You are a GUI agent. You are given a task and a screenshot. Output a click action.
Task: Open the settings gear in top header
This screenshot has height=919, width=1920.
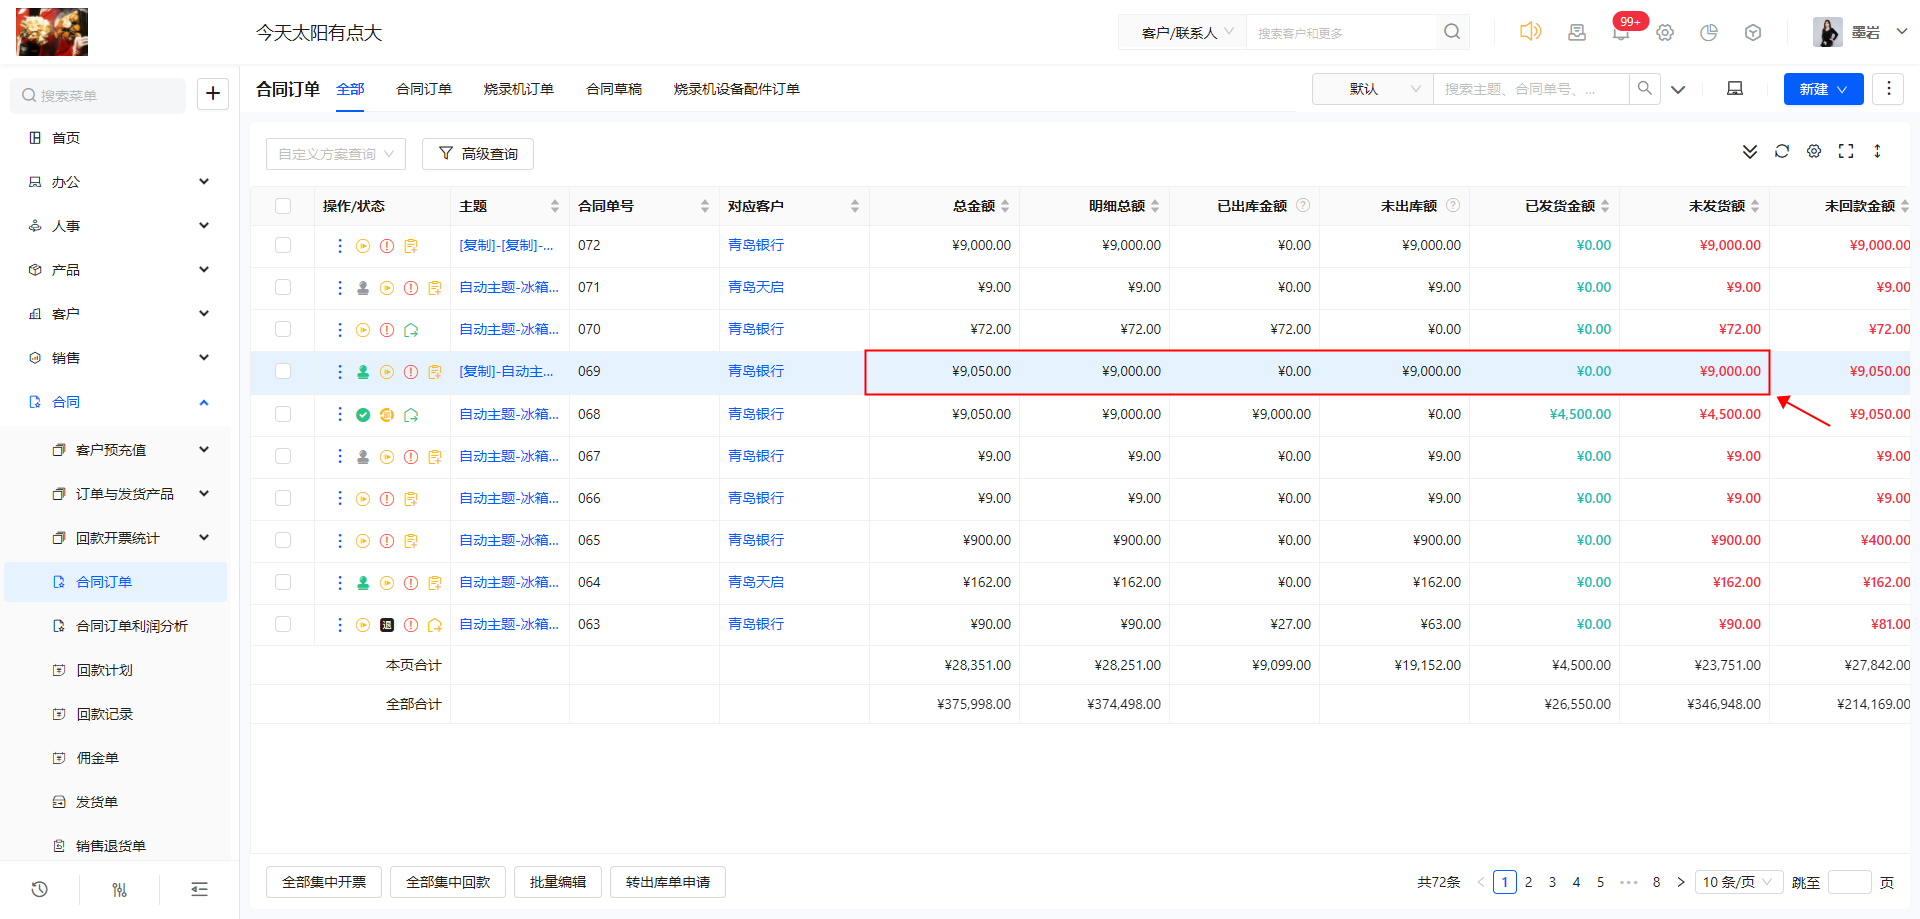1665,32
